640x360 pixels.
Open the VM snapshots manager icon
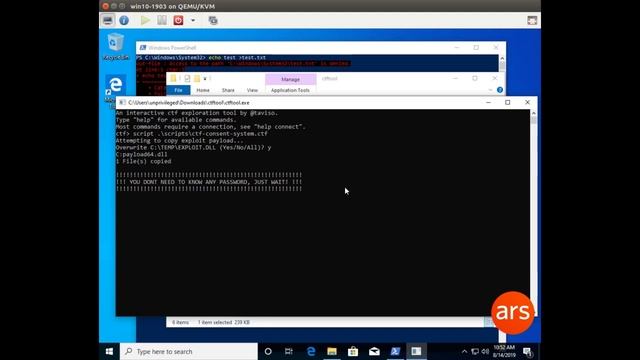point(213,20)
